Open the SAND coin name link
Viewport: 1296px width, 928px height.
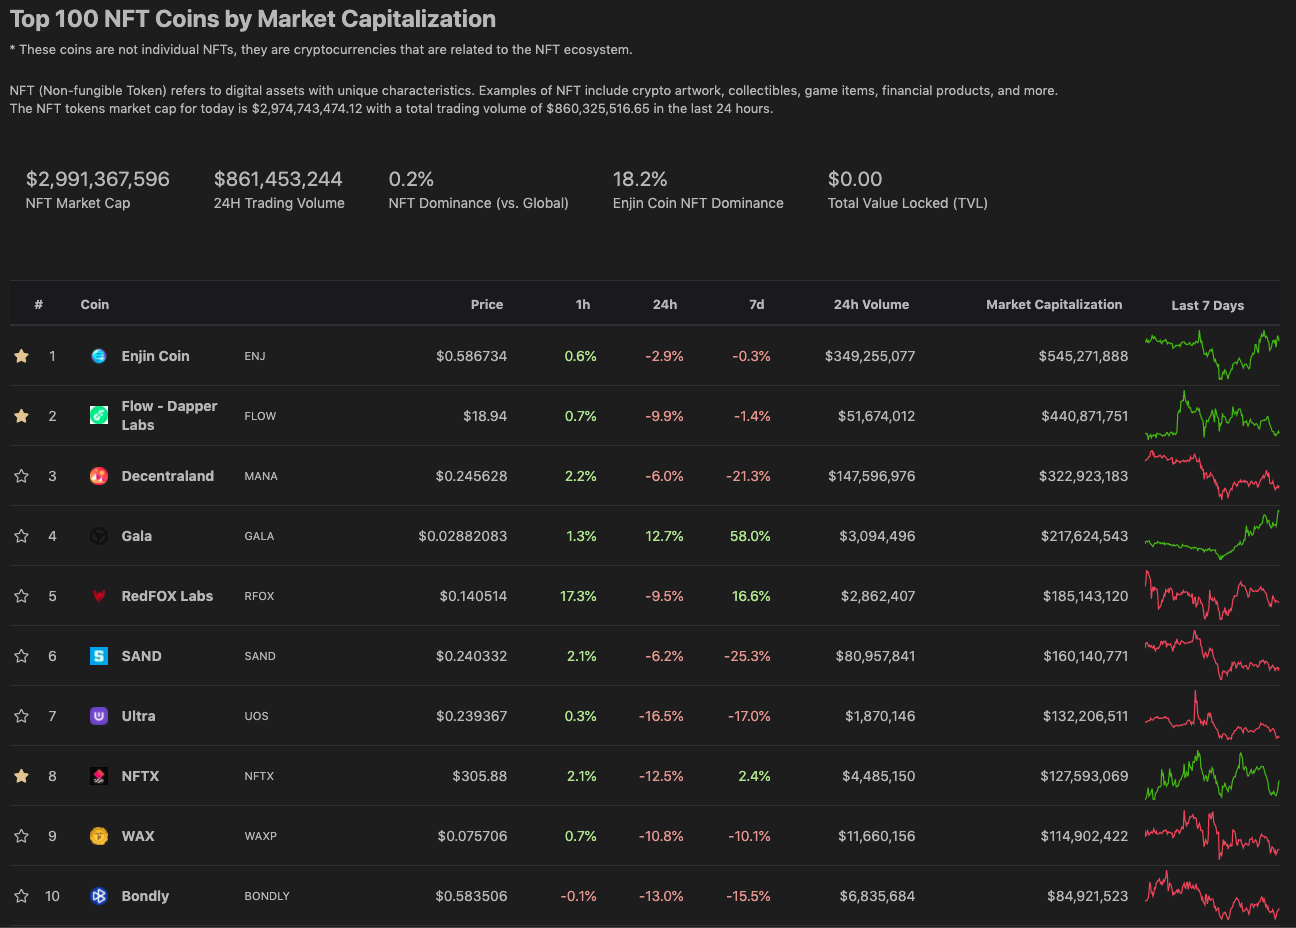141,656
